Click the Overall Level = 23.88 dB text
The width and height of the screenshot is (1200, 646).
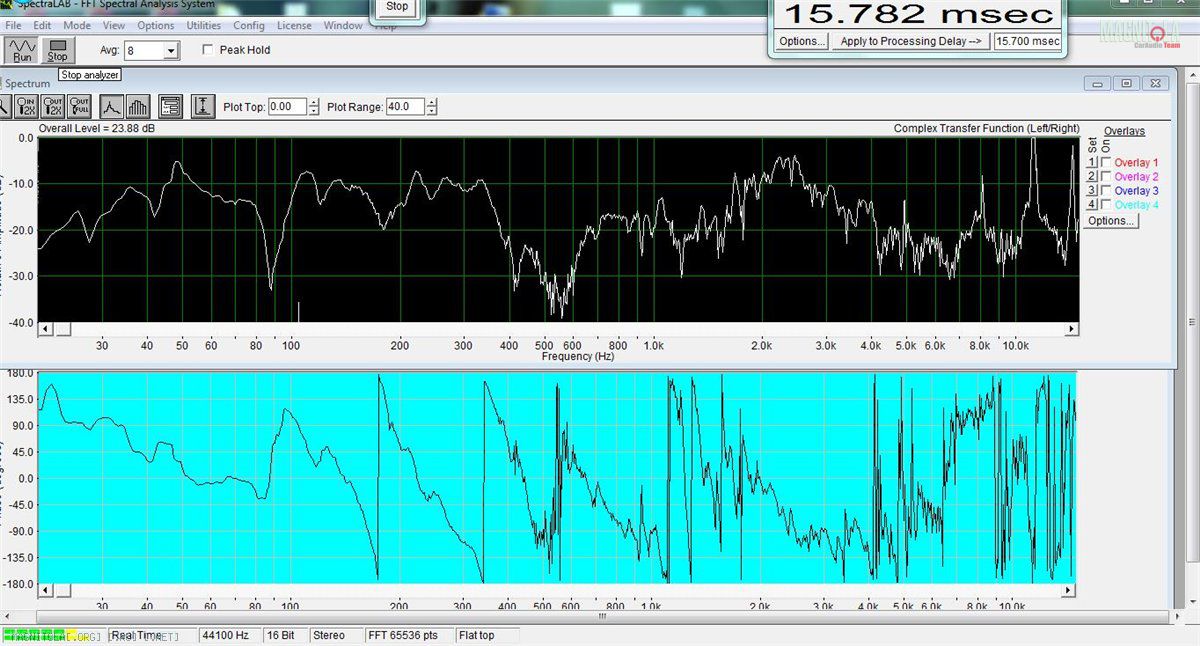click(97, 129)
